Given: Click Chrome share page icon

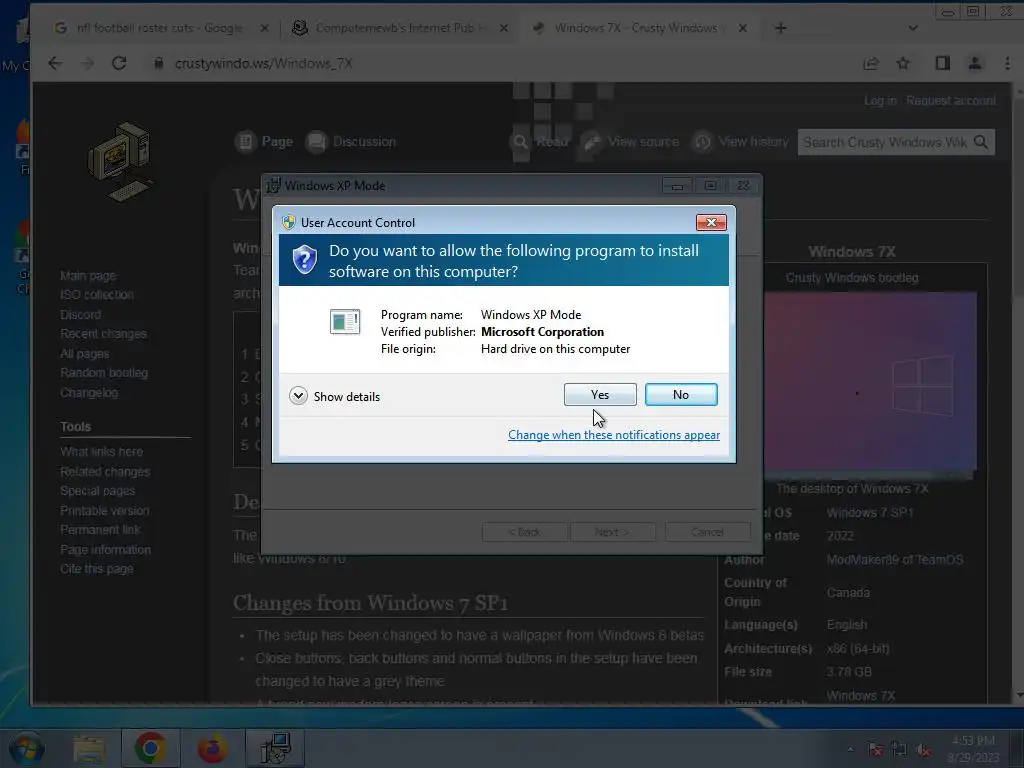Looking at the screenshot, I should click(871, 63).
